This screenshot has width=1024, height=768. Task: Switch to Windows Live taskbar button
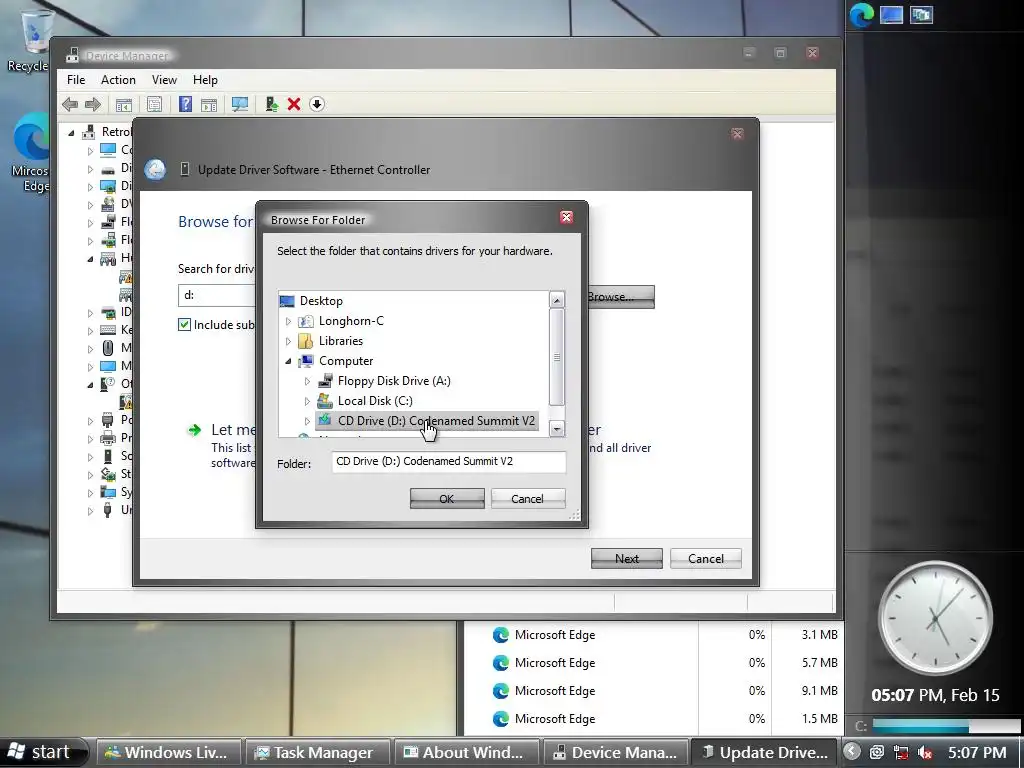click(168, 753)
